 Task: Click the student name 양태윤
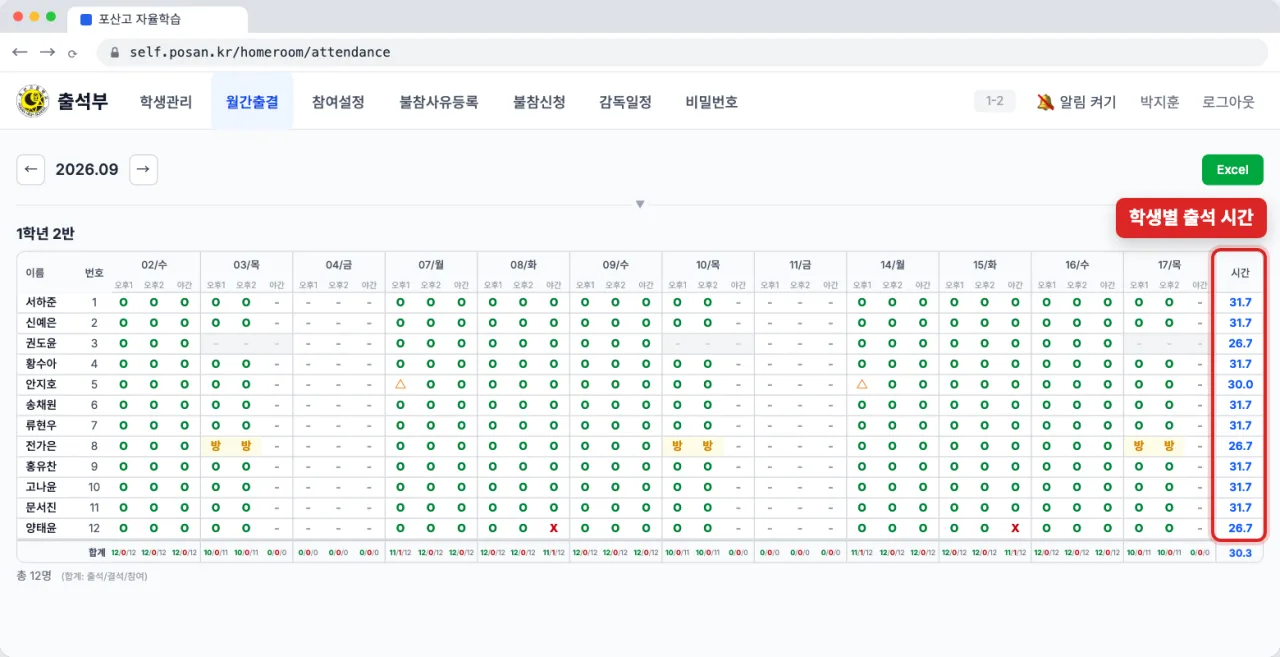41,528
